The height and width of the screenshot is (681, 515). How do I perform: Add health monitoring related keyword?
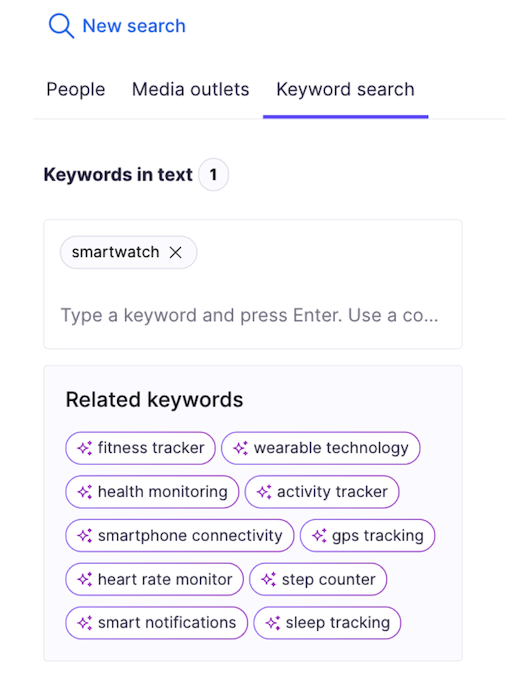pos(152,492)
